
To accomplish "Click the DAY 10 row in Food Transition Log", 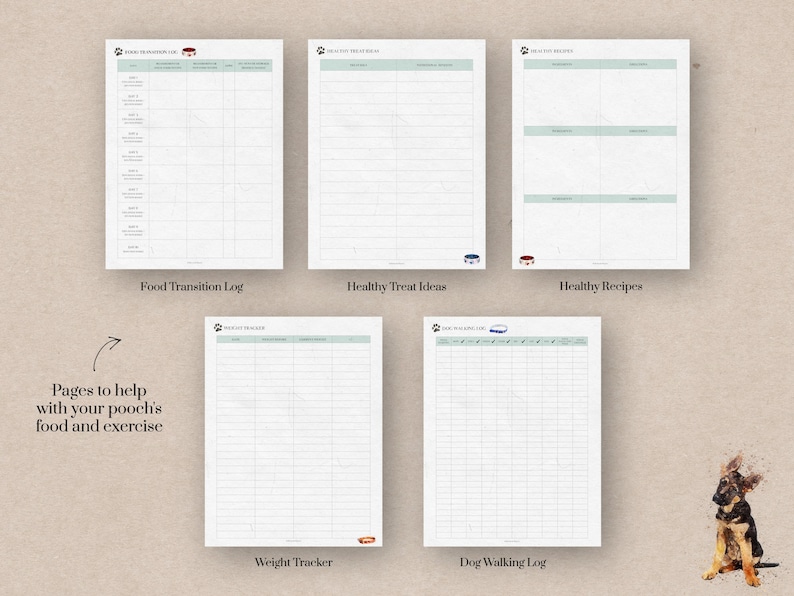I will [x=195, y=249].
